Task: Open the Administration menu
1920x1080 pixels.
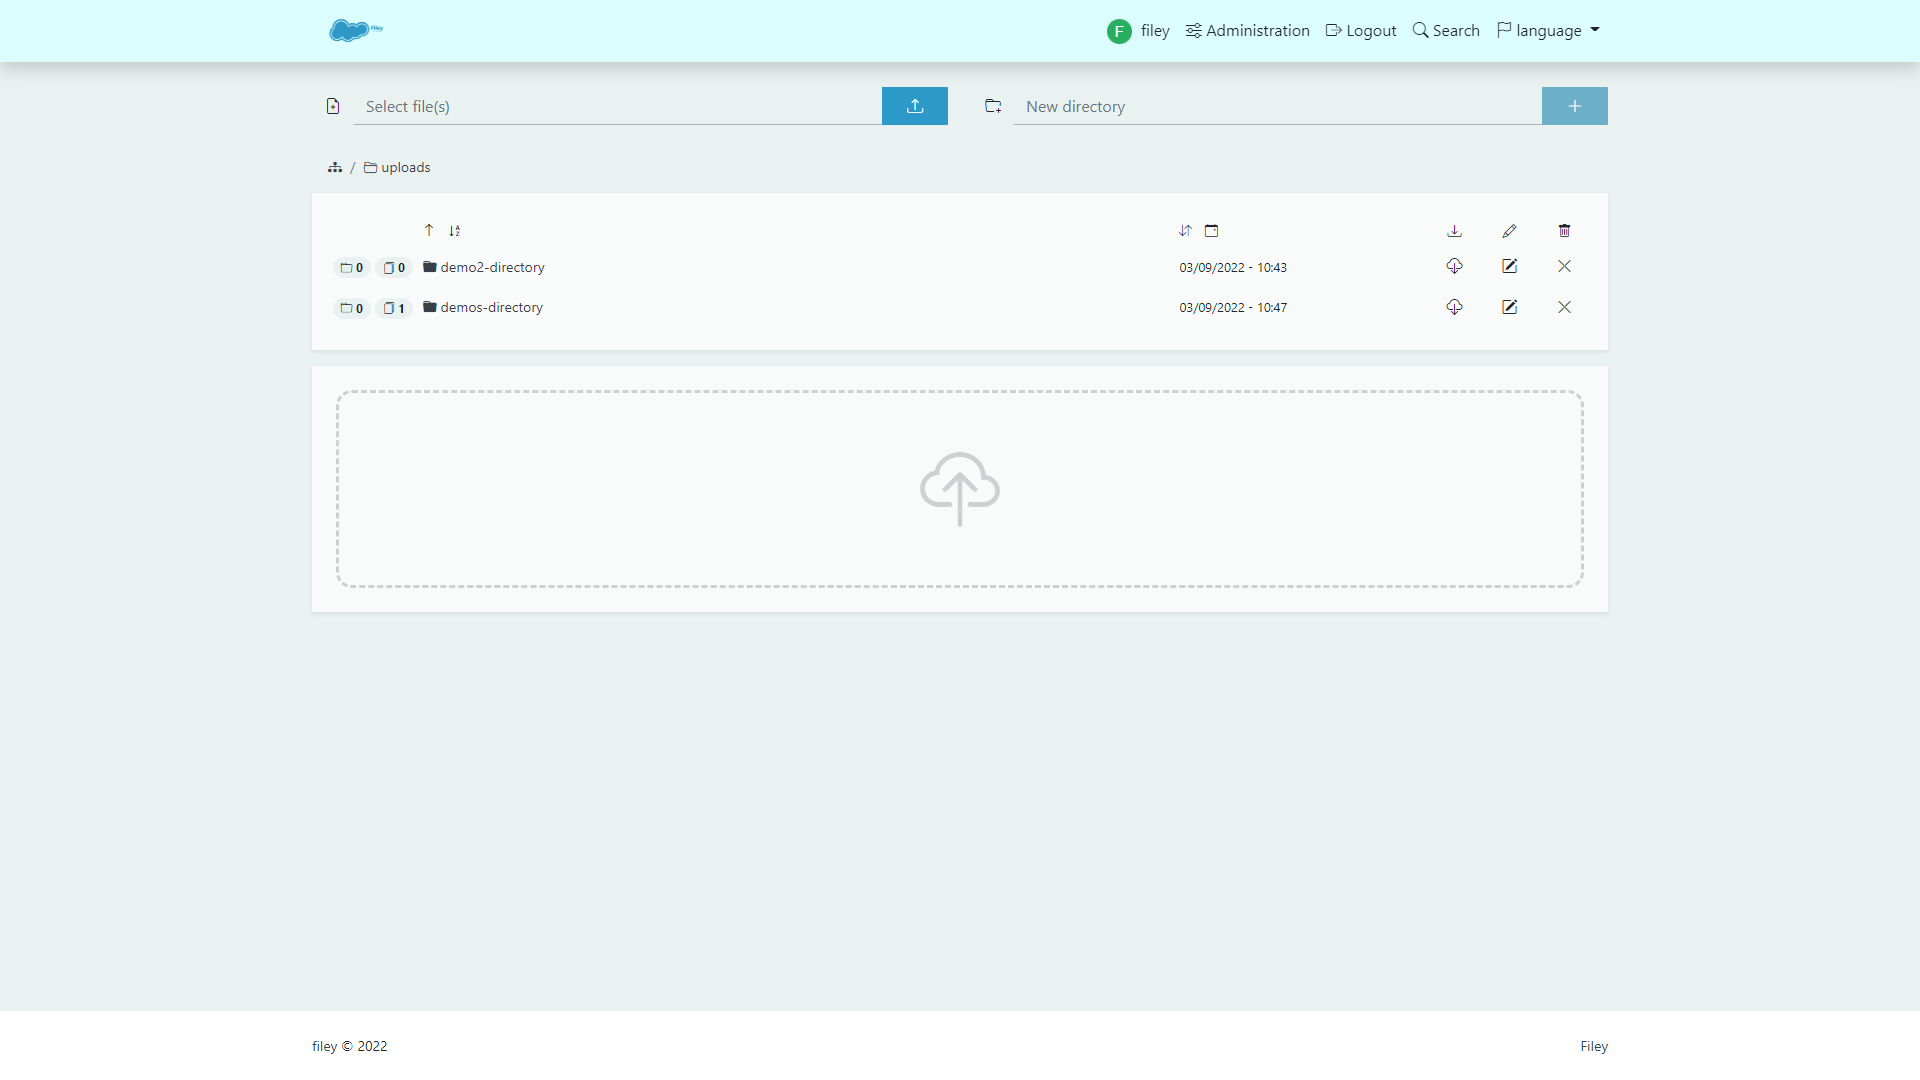Action: point(1247,30)
